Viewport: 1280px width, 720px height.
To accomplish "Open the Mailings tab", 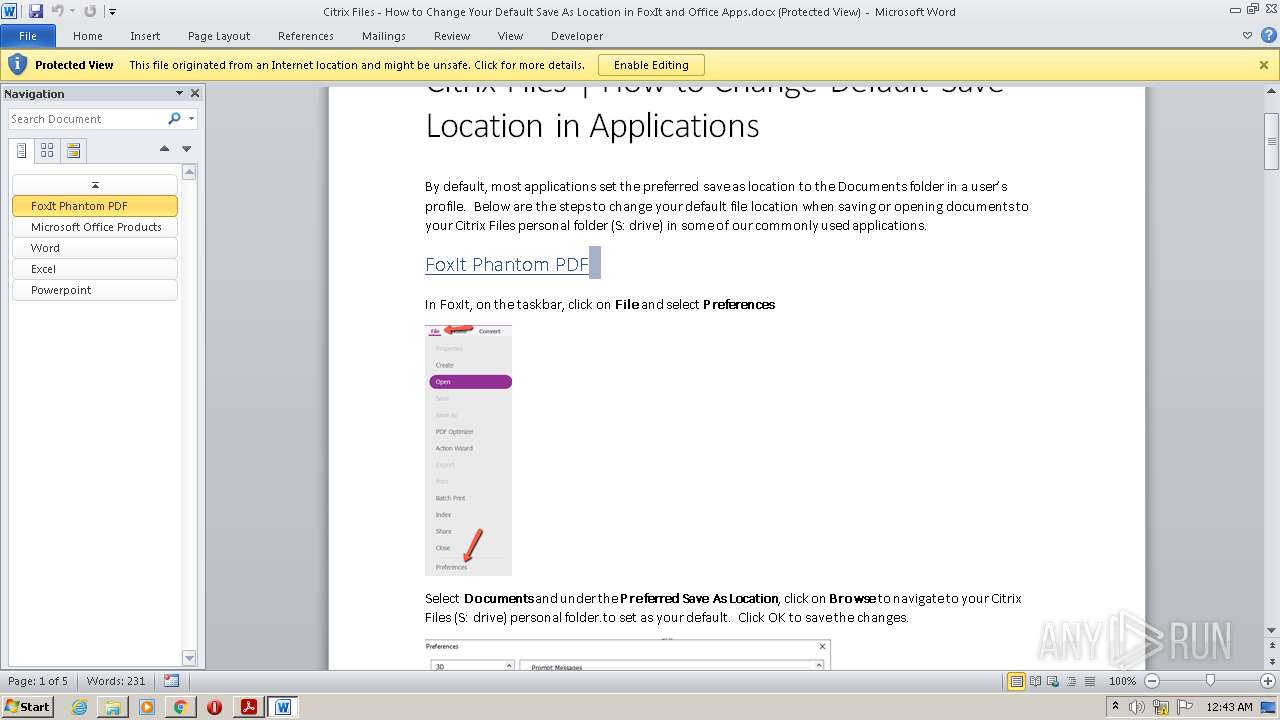I will (x=384, y=36).
